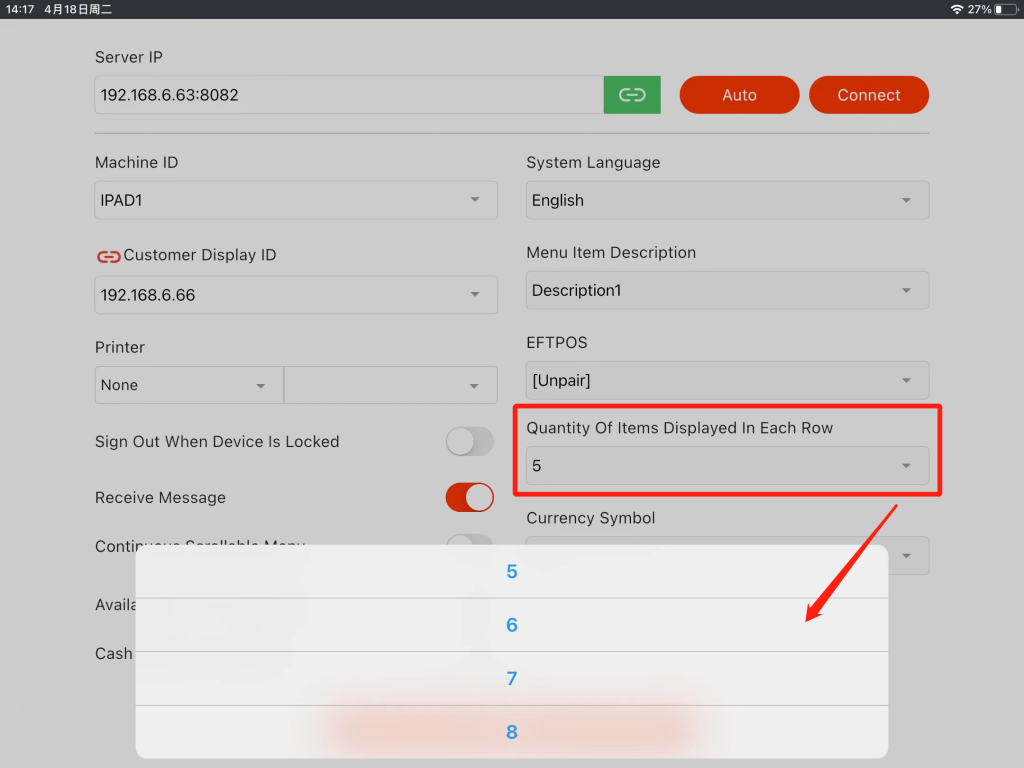Select option 5 in the popup list
1024x768 pixels.
[512, 572]
